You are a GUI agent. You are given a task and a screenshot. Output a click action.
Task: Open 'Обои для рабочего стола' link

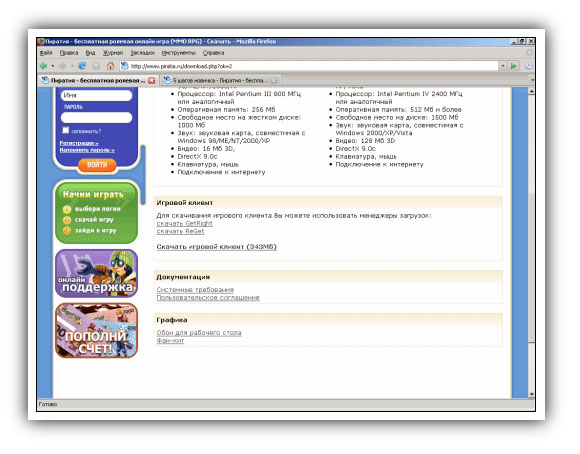[x=199, y=333]
